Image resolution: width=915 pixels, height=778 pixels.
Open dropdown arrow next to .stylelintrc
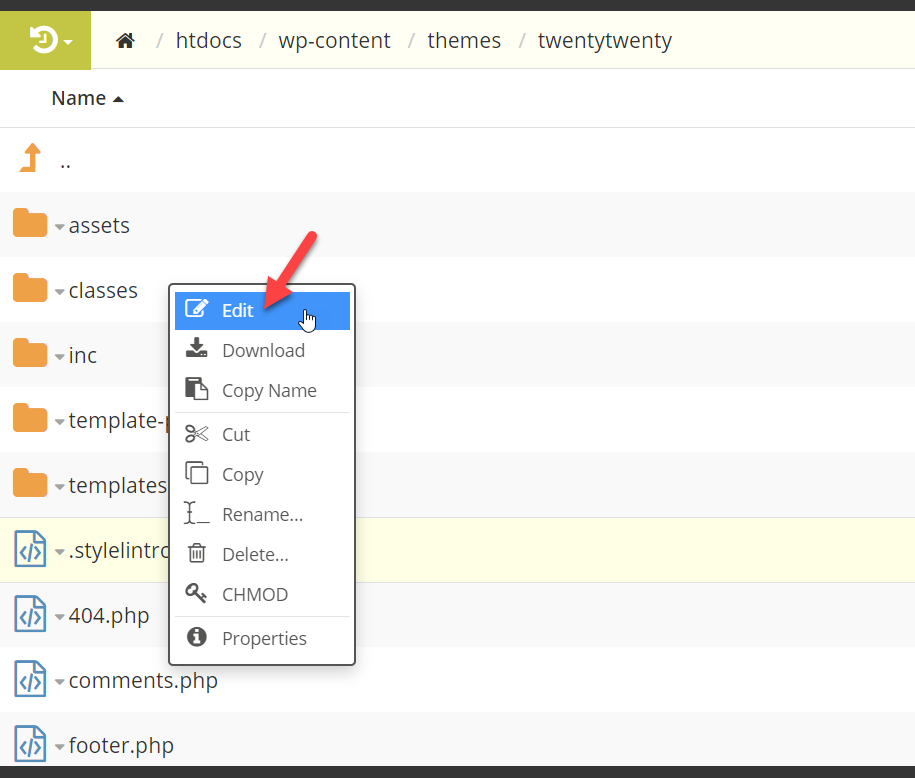coord(60,551)
